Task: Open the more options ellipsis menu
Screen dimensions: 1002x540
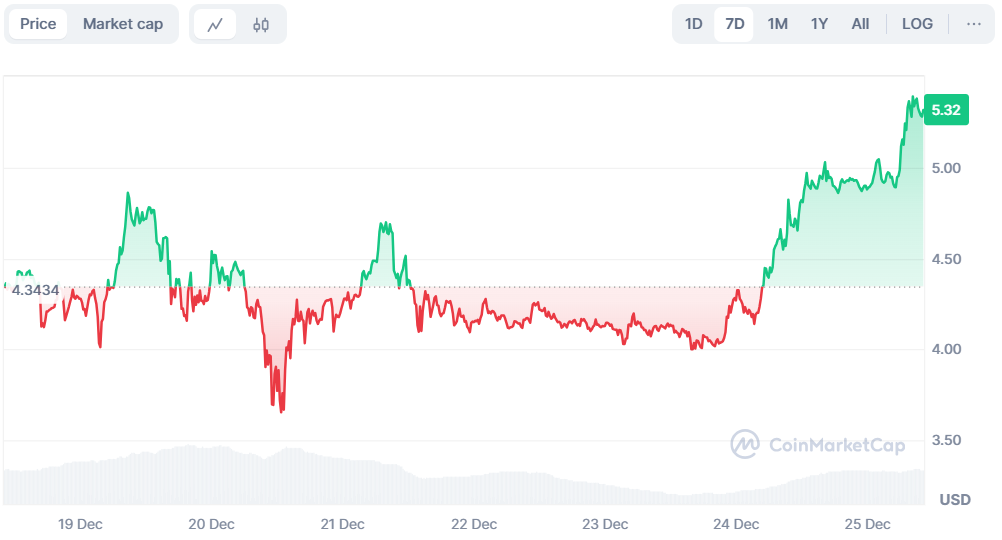Action: tap(973, 24)
